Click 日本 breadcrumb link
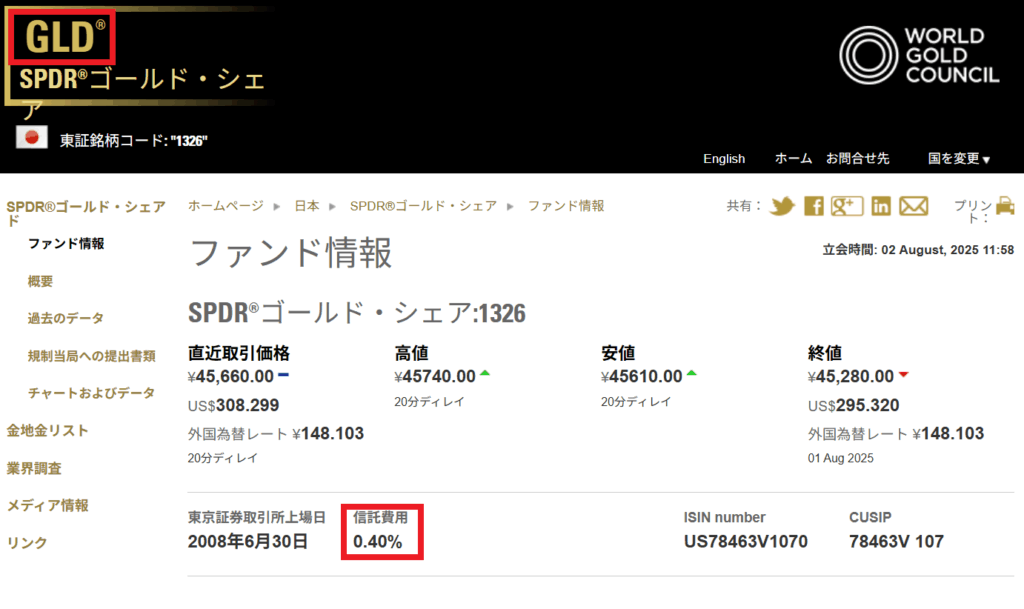Image resolution: width=1024 pixels, height=609 pixels. 307,206
